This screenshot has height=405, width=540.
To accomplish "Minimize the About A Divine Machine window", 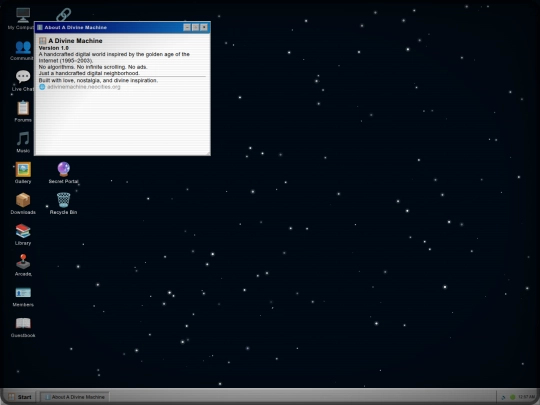I will [187, 27].
